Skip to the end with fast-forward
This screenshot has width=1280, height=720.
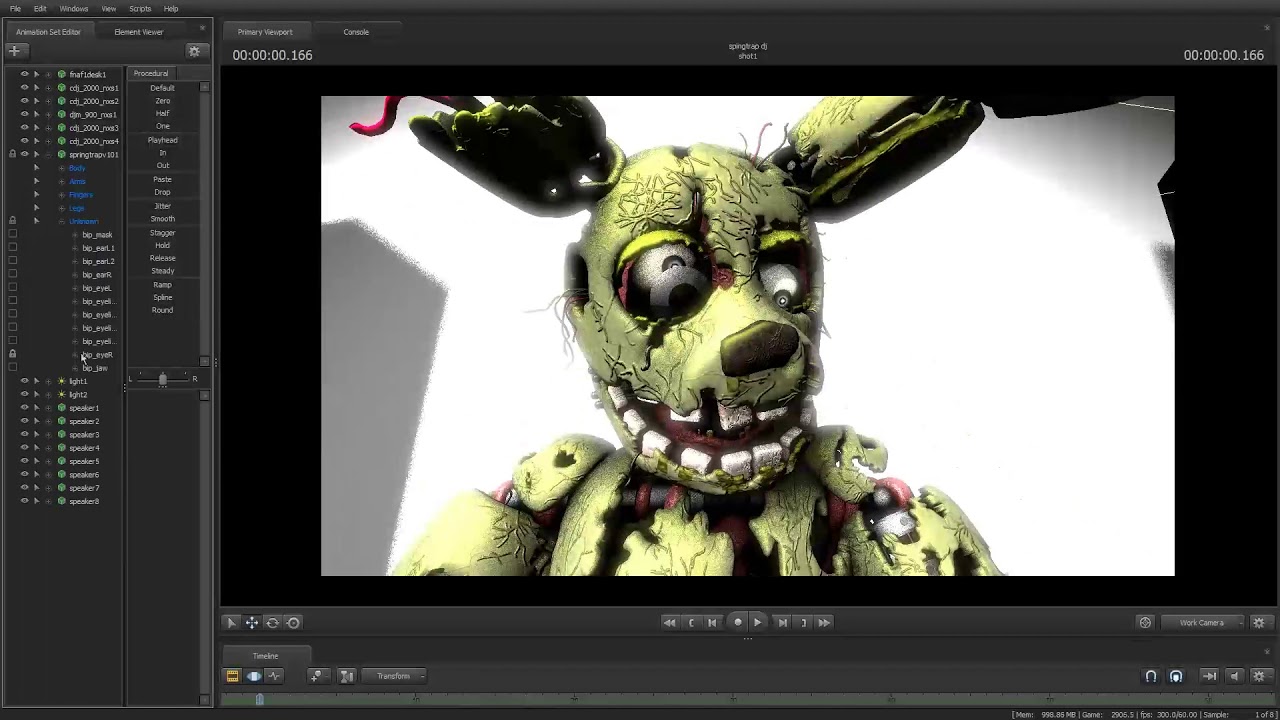point(824,622)
